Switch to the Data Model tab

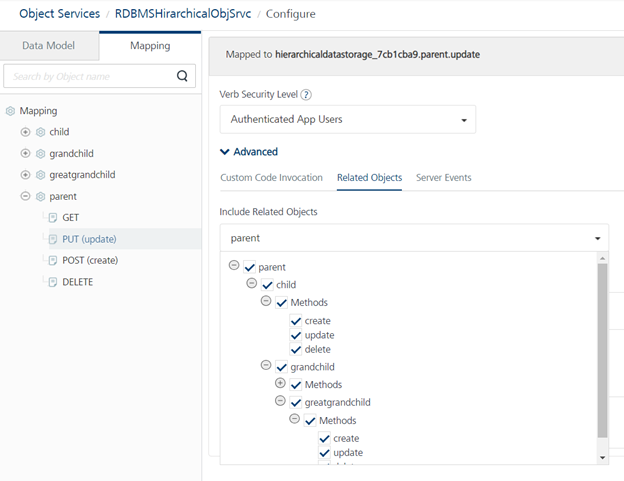[48, 46]
